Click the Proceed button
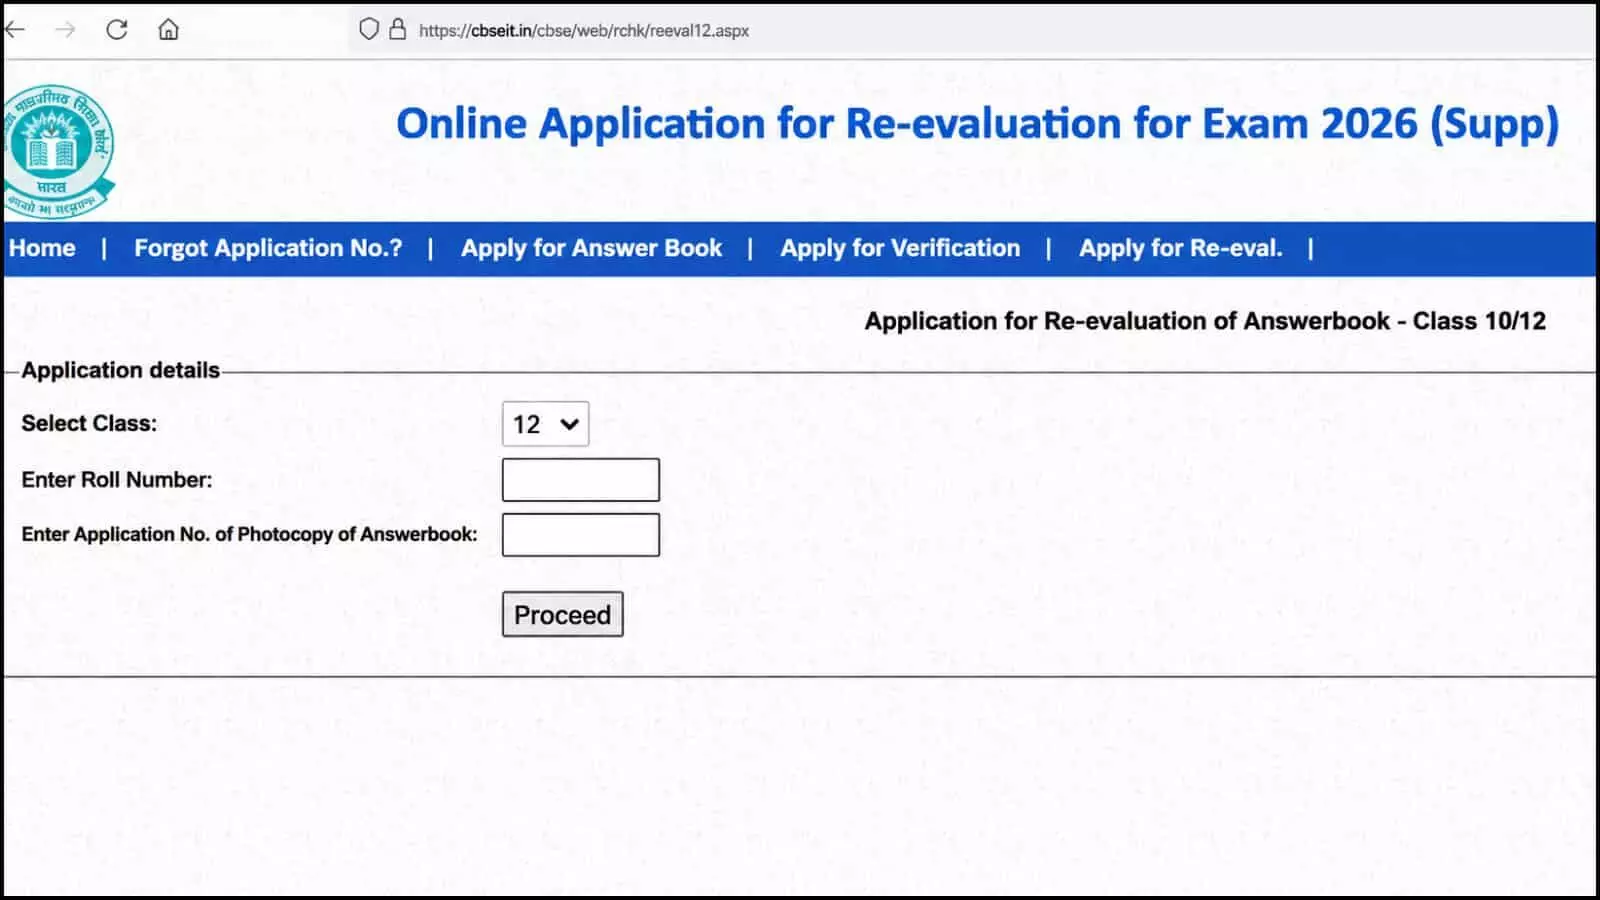1600x900 pixels. click(562, 614)
